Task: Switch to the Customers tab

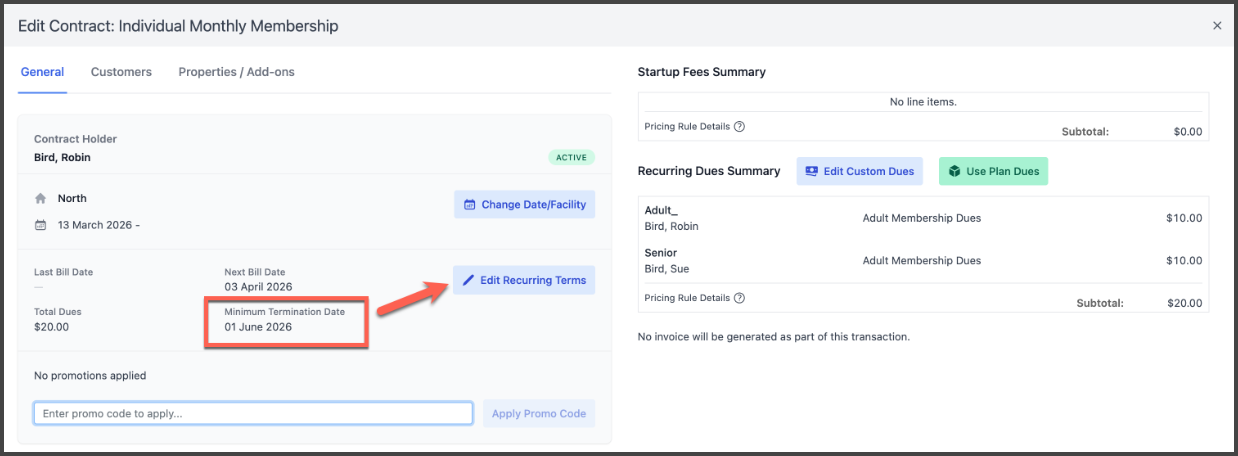Action: tap(121, 72)
